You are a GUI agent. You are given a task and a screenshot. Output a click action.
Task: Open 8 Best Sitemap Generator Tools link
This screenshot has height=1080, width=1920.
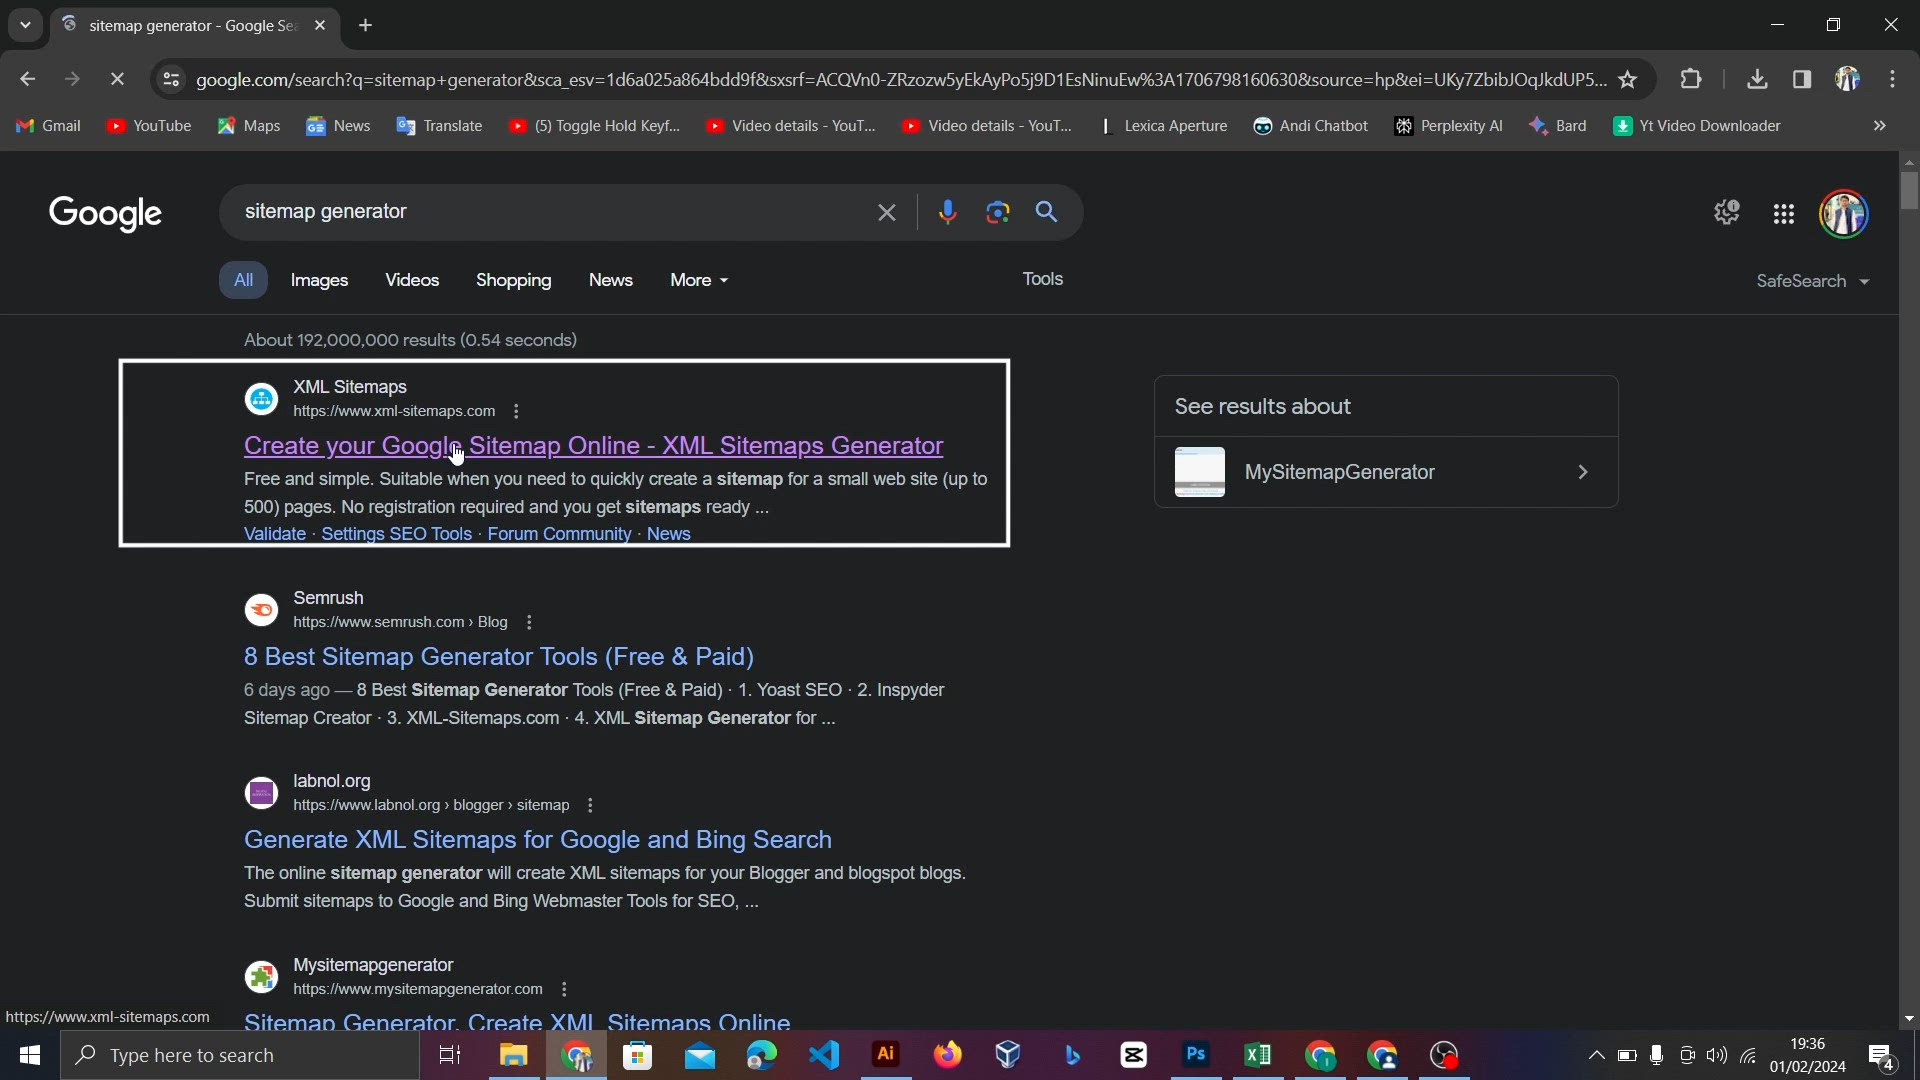[x=499, y=657]
